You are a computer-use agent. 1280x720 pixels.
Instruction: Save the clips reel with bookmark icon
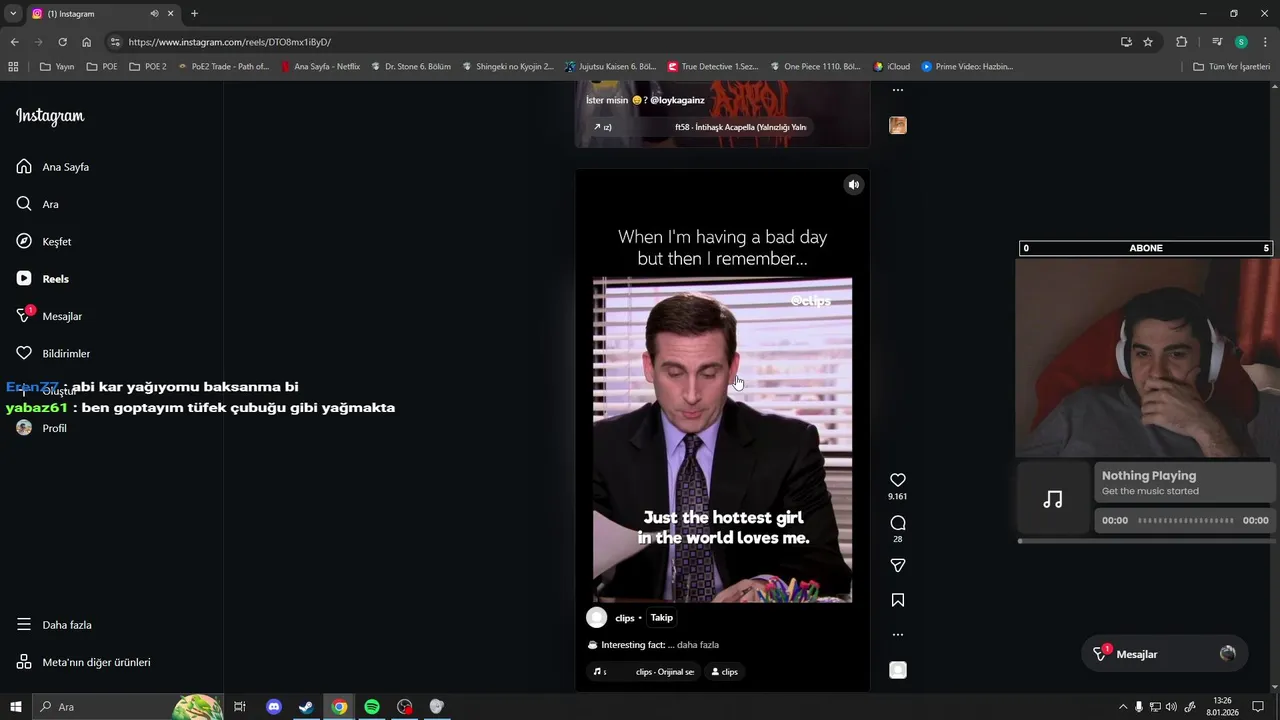tap(897, 600)
